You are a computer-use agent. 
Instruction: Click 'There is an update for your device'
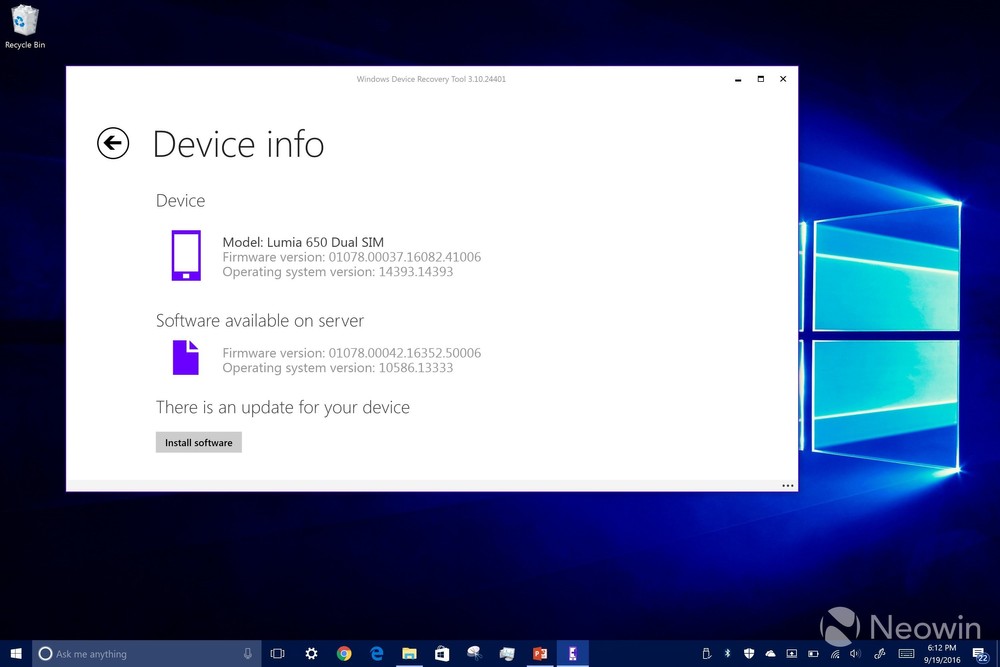[x=283, y=407]
